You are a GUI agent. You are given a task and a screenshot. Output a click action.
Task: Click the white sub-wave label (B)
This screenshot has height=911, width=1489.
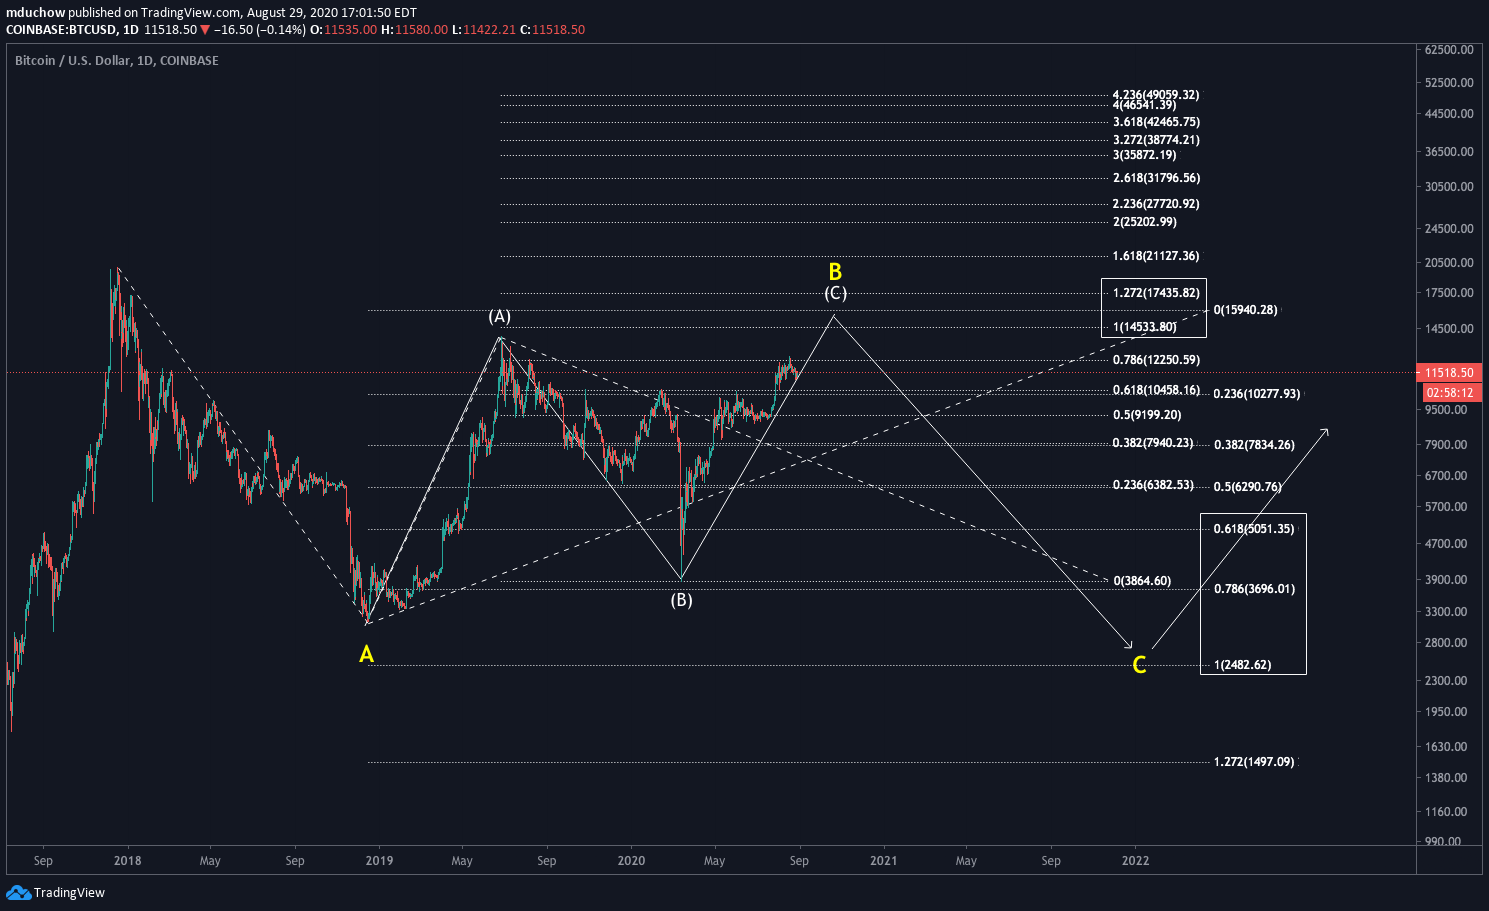click(681, 600)
